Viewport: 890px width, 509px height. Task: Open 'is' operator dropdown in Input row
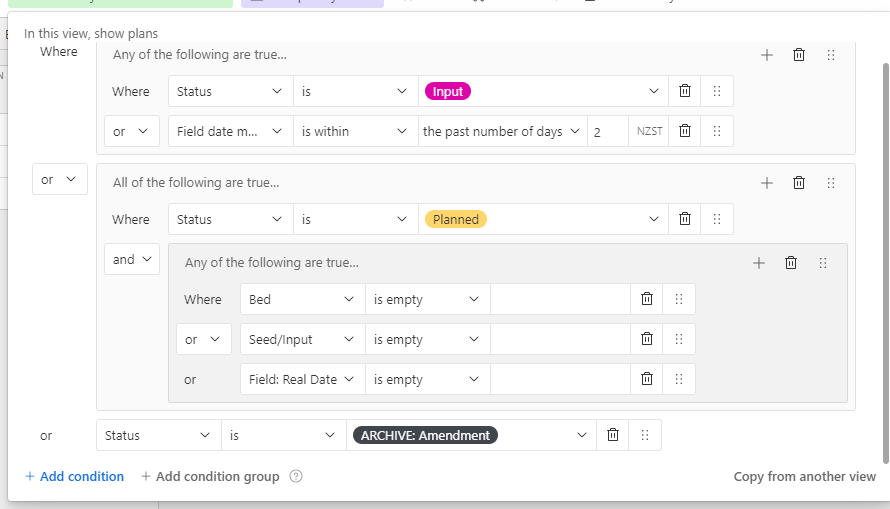tap(355, 91)
